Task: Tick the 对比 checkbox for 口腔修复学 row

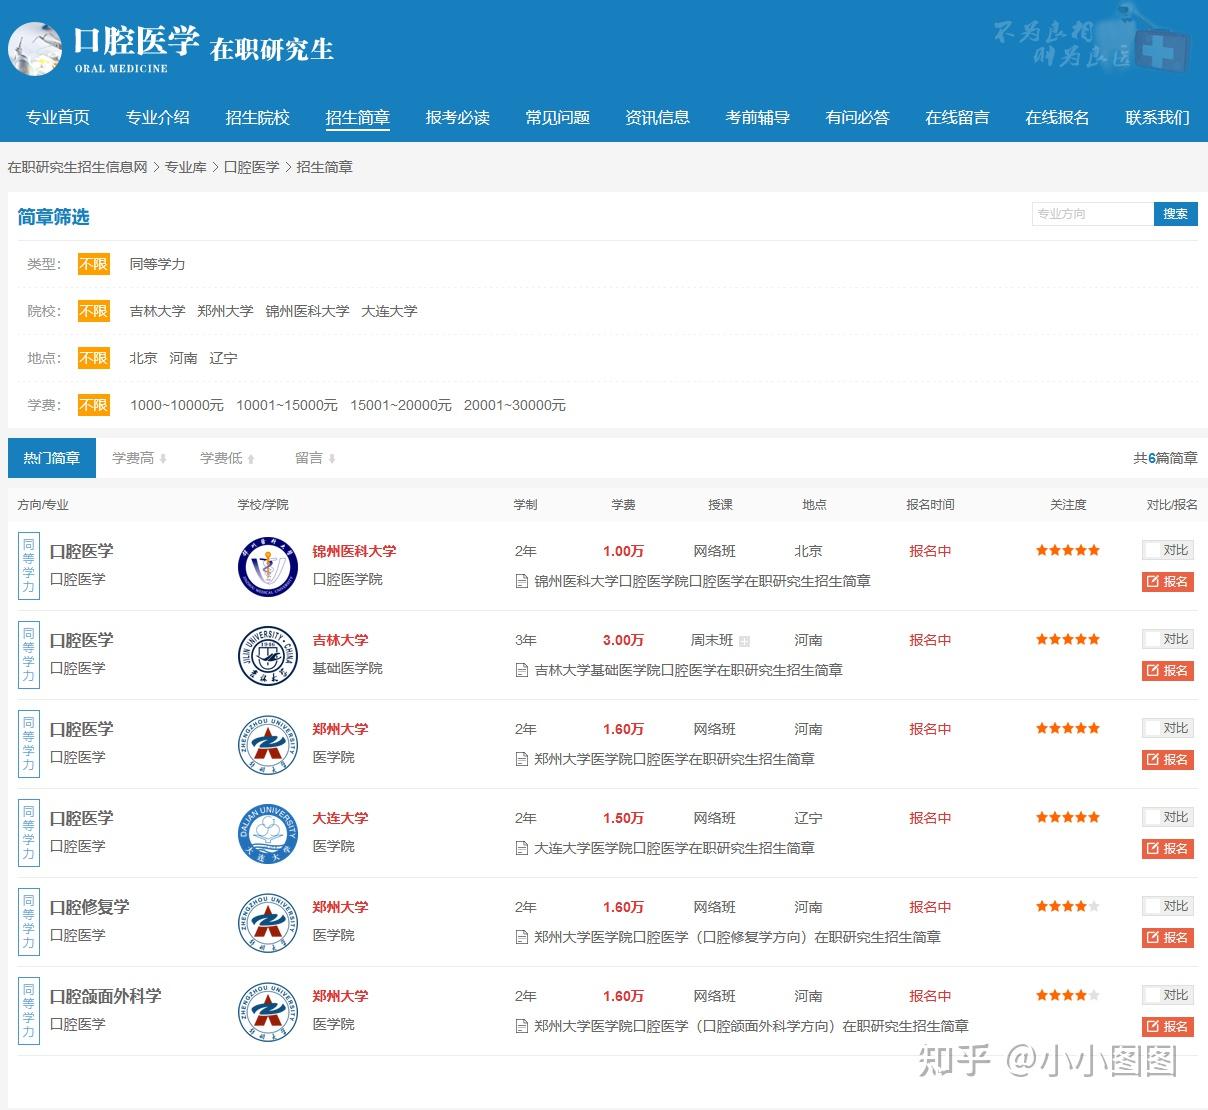Action: [x=1151, y=906]
